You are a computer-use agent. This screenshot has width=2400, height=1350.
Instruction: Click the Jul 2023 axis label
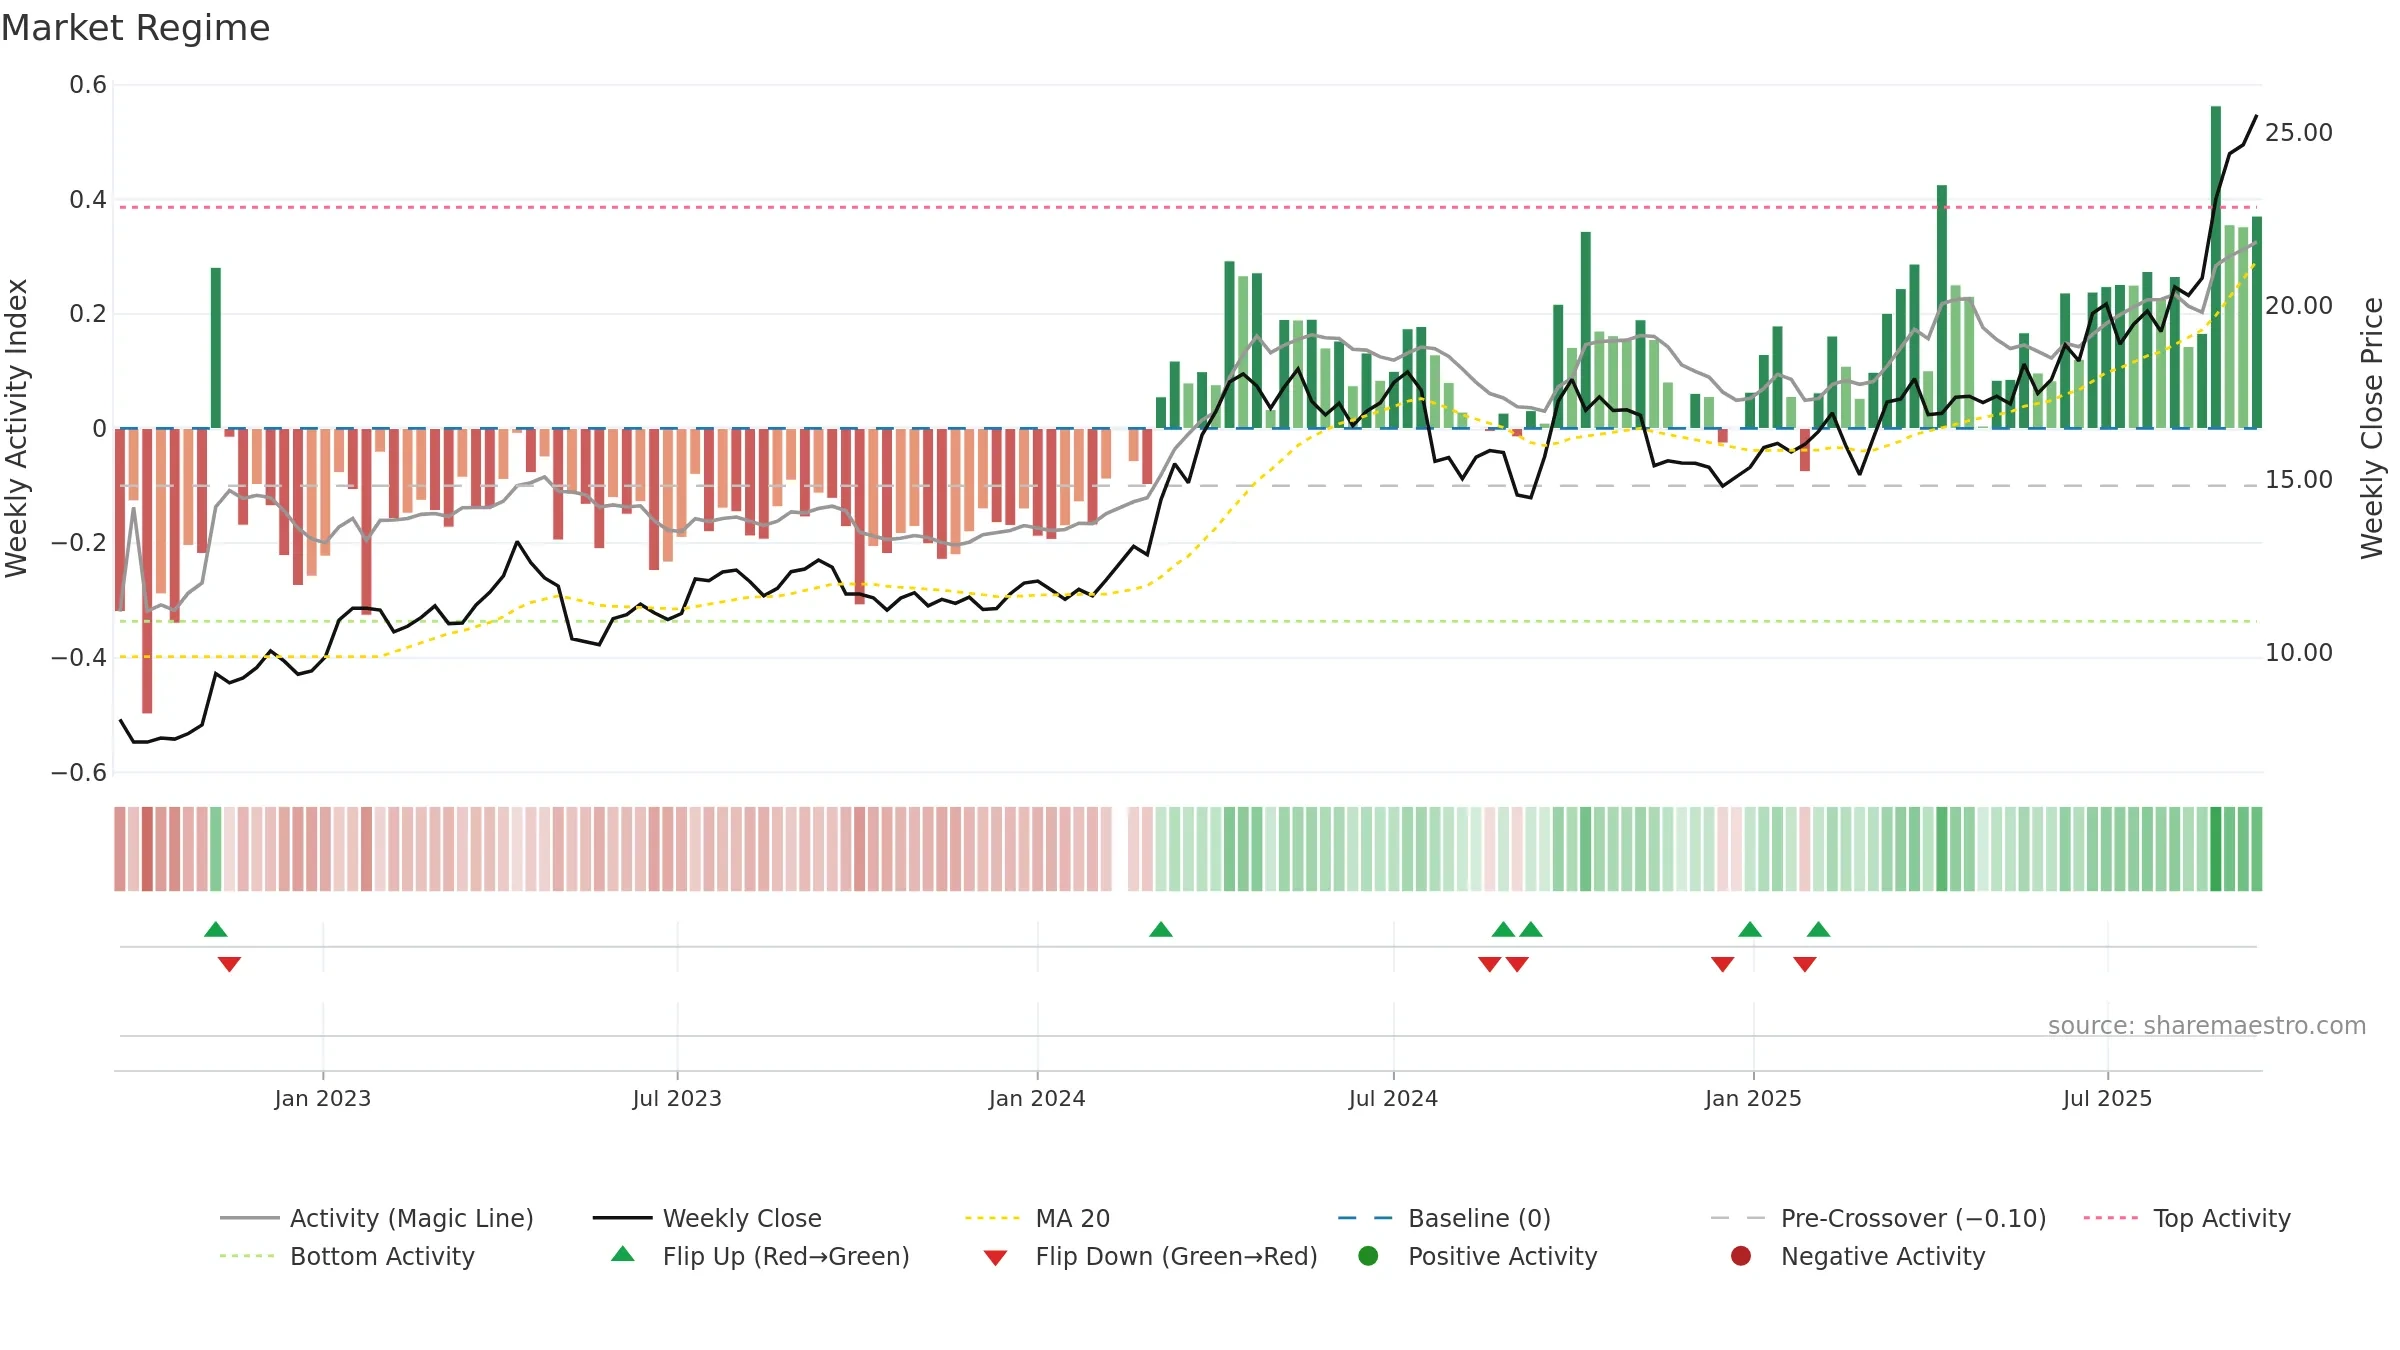click(677, 1098)
